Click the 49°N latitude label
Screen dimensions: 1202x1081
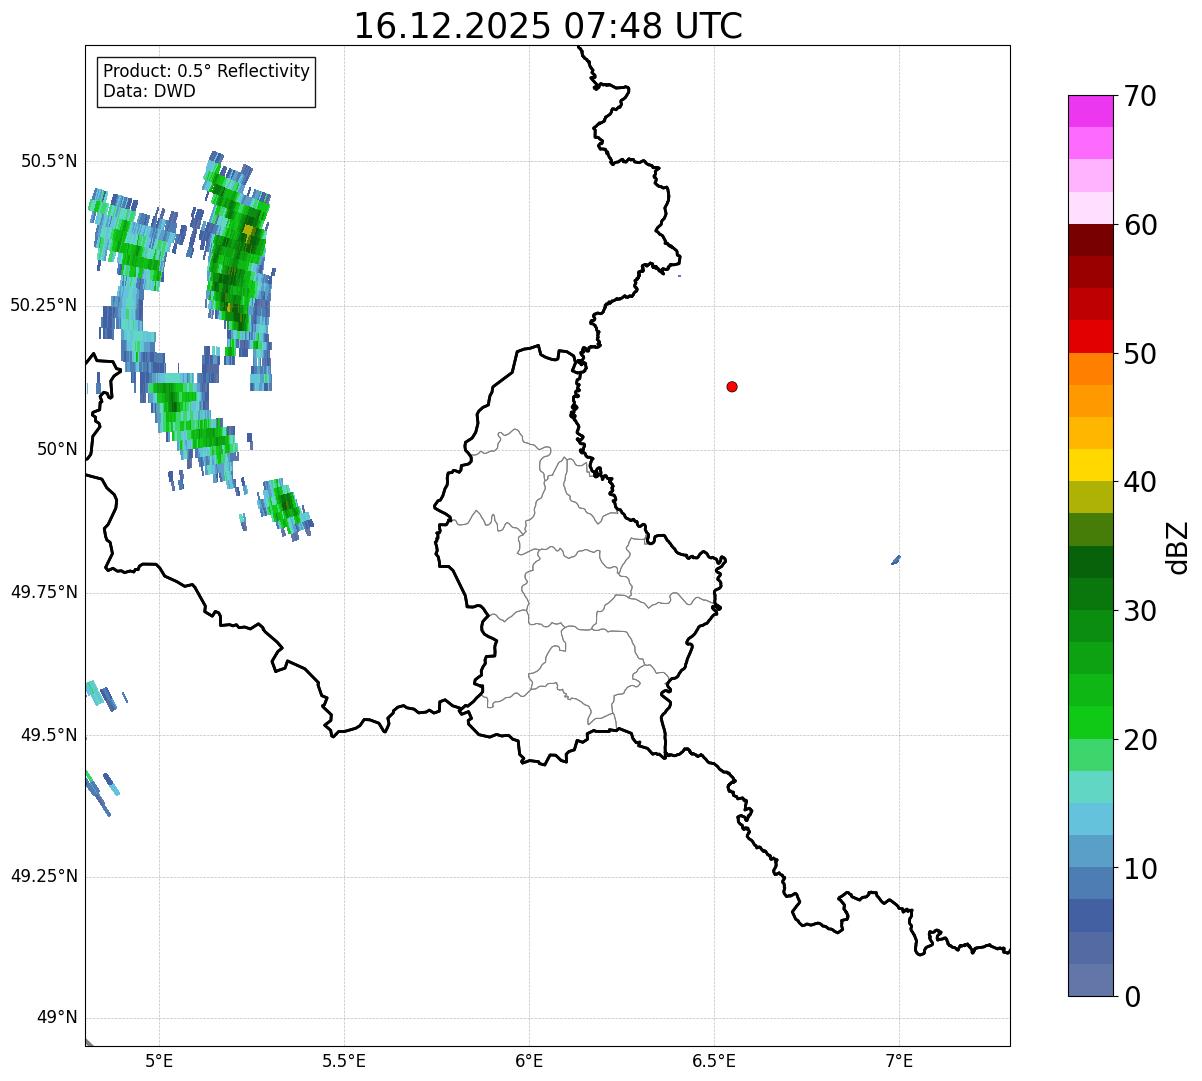point(57,1018)
